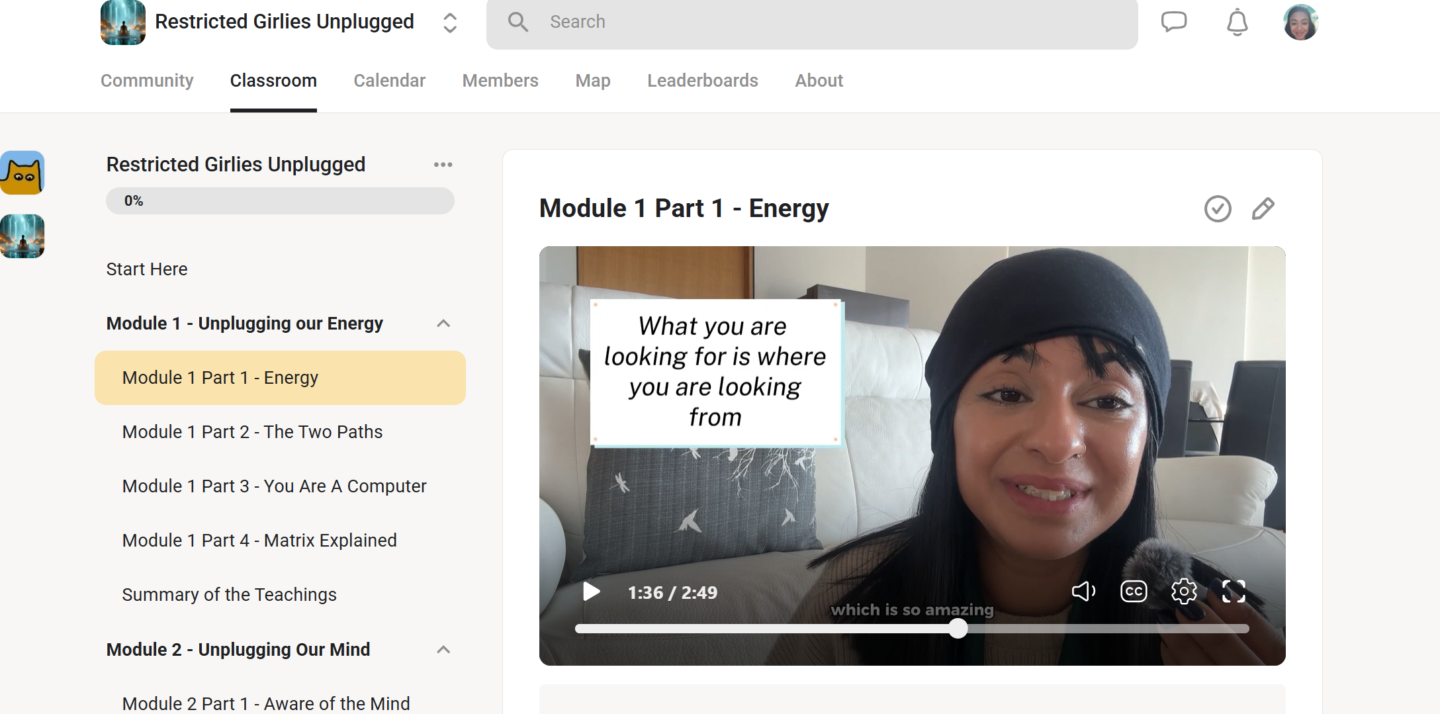
Task: Select the yellow cat group icon in sidebar
Action: [22, 173]
